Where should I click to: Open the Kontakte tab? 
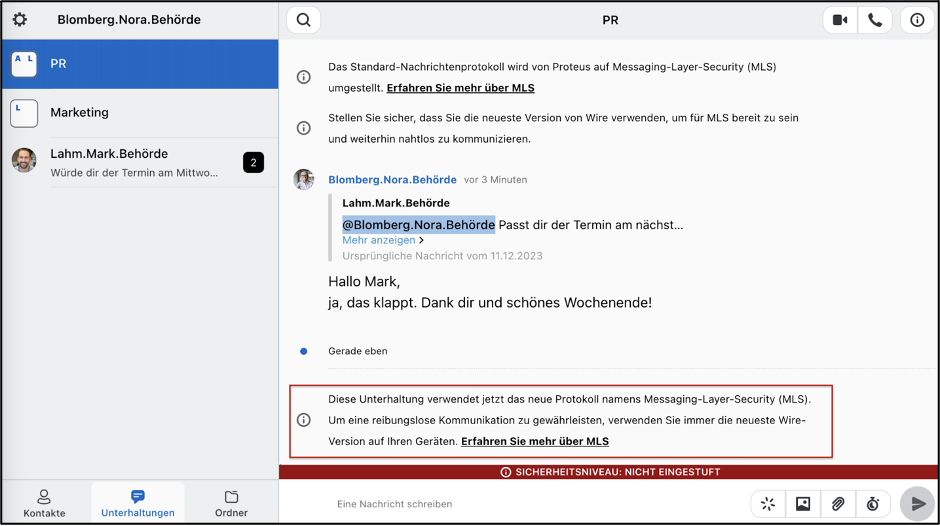(x=44, y=503)
